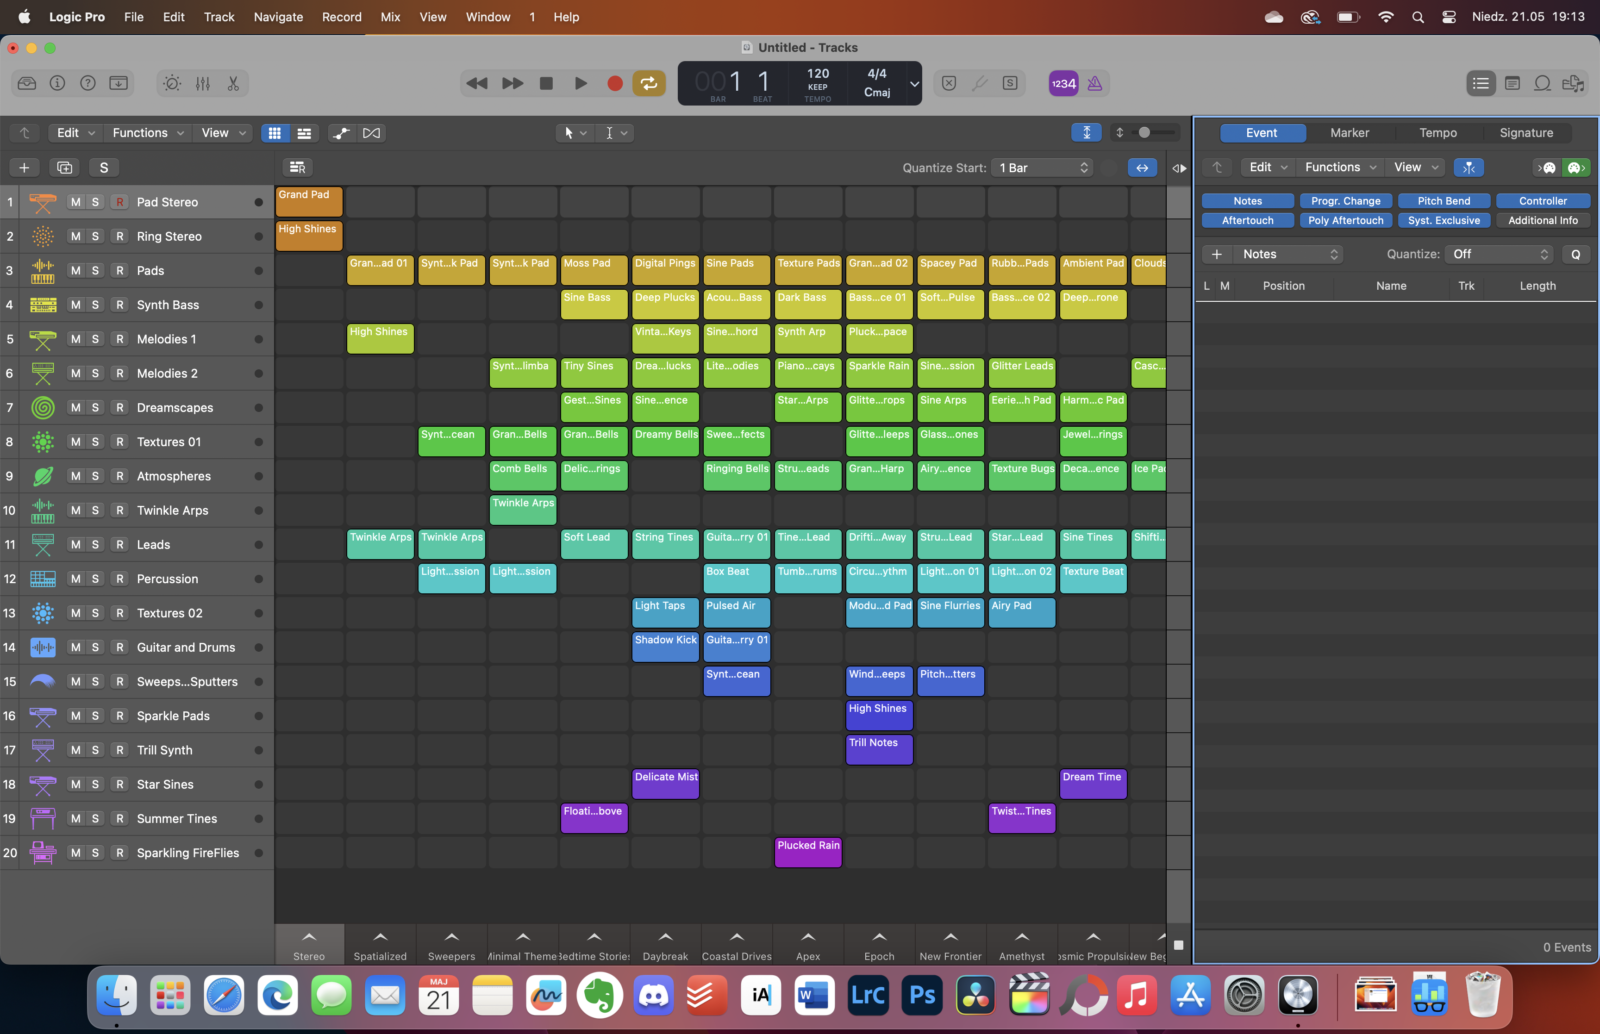This screenshot has height=1034, width=1600.
Task: Adjust the vertical zoom slider
Action: click(1146, 132)
